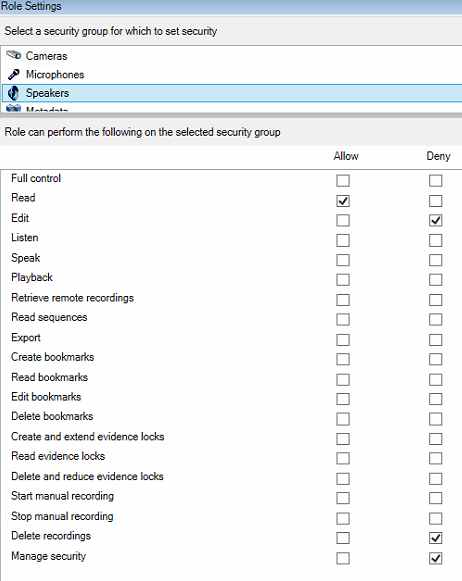Image resolution: width=462 pixels, height=581 pixels.
Task: Check Deny for Create bookmarks
Action: 435,359
